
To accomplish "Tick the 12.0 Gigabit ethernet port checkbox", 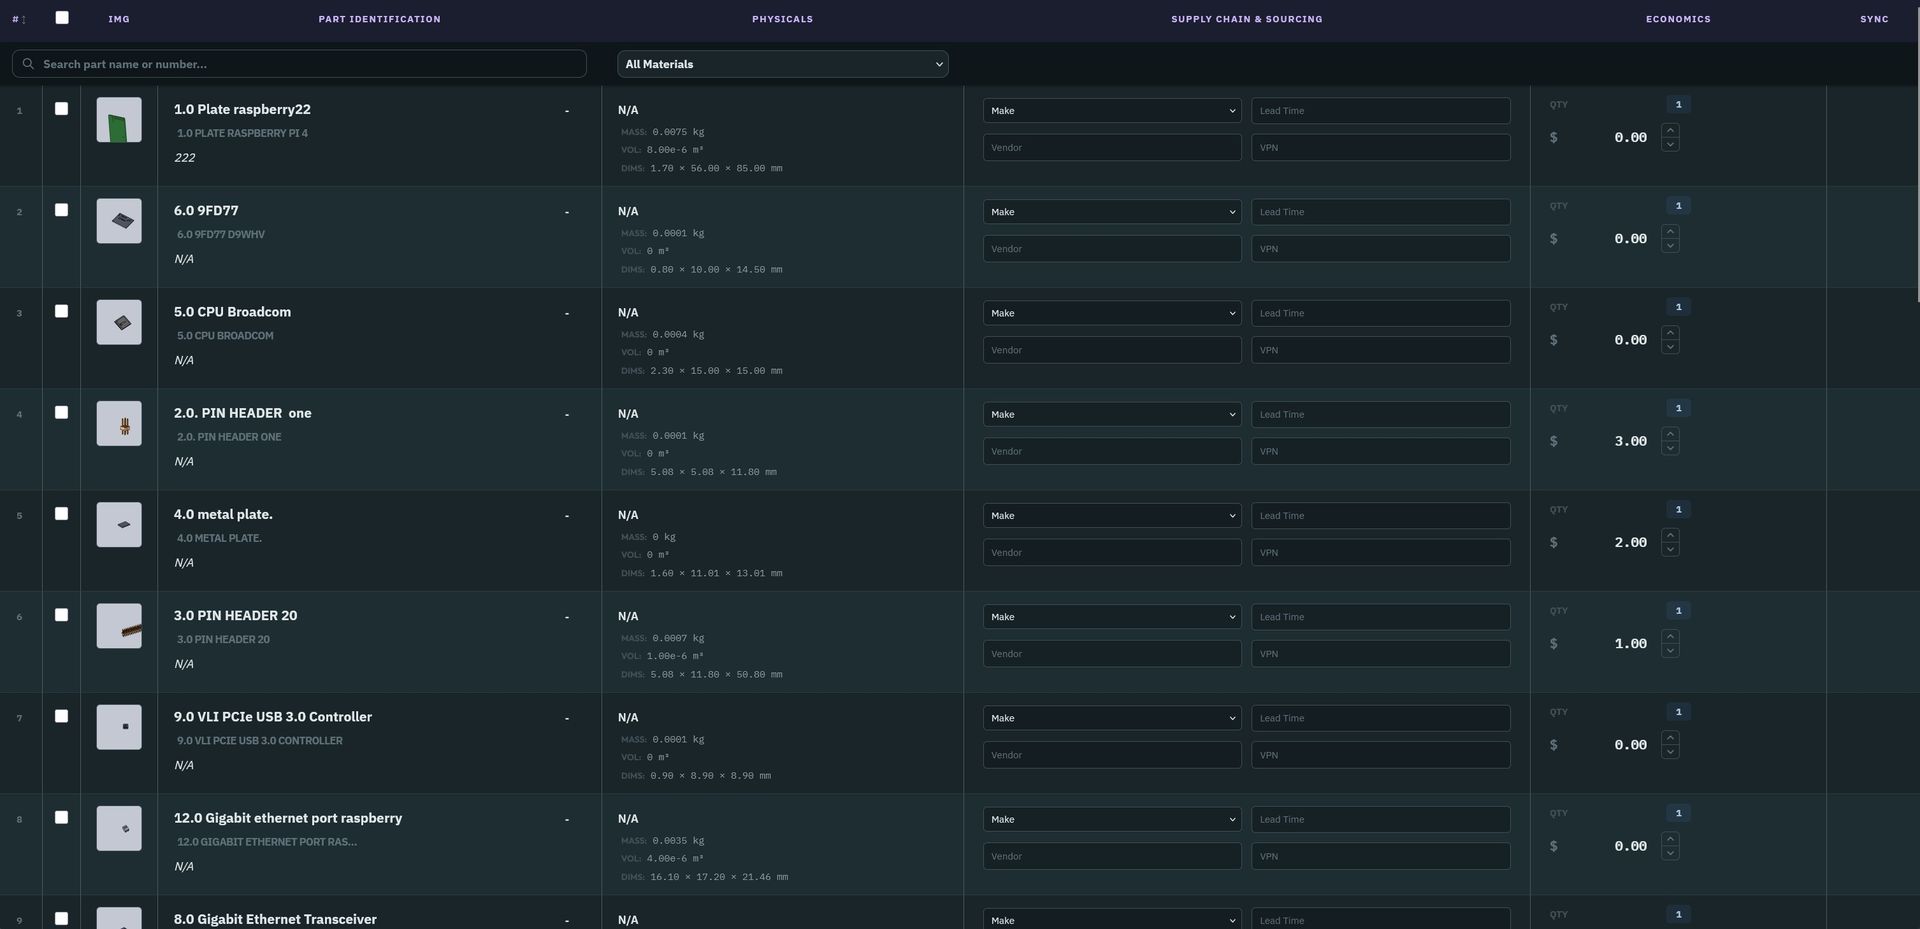I will (61, 818).
